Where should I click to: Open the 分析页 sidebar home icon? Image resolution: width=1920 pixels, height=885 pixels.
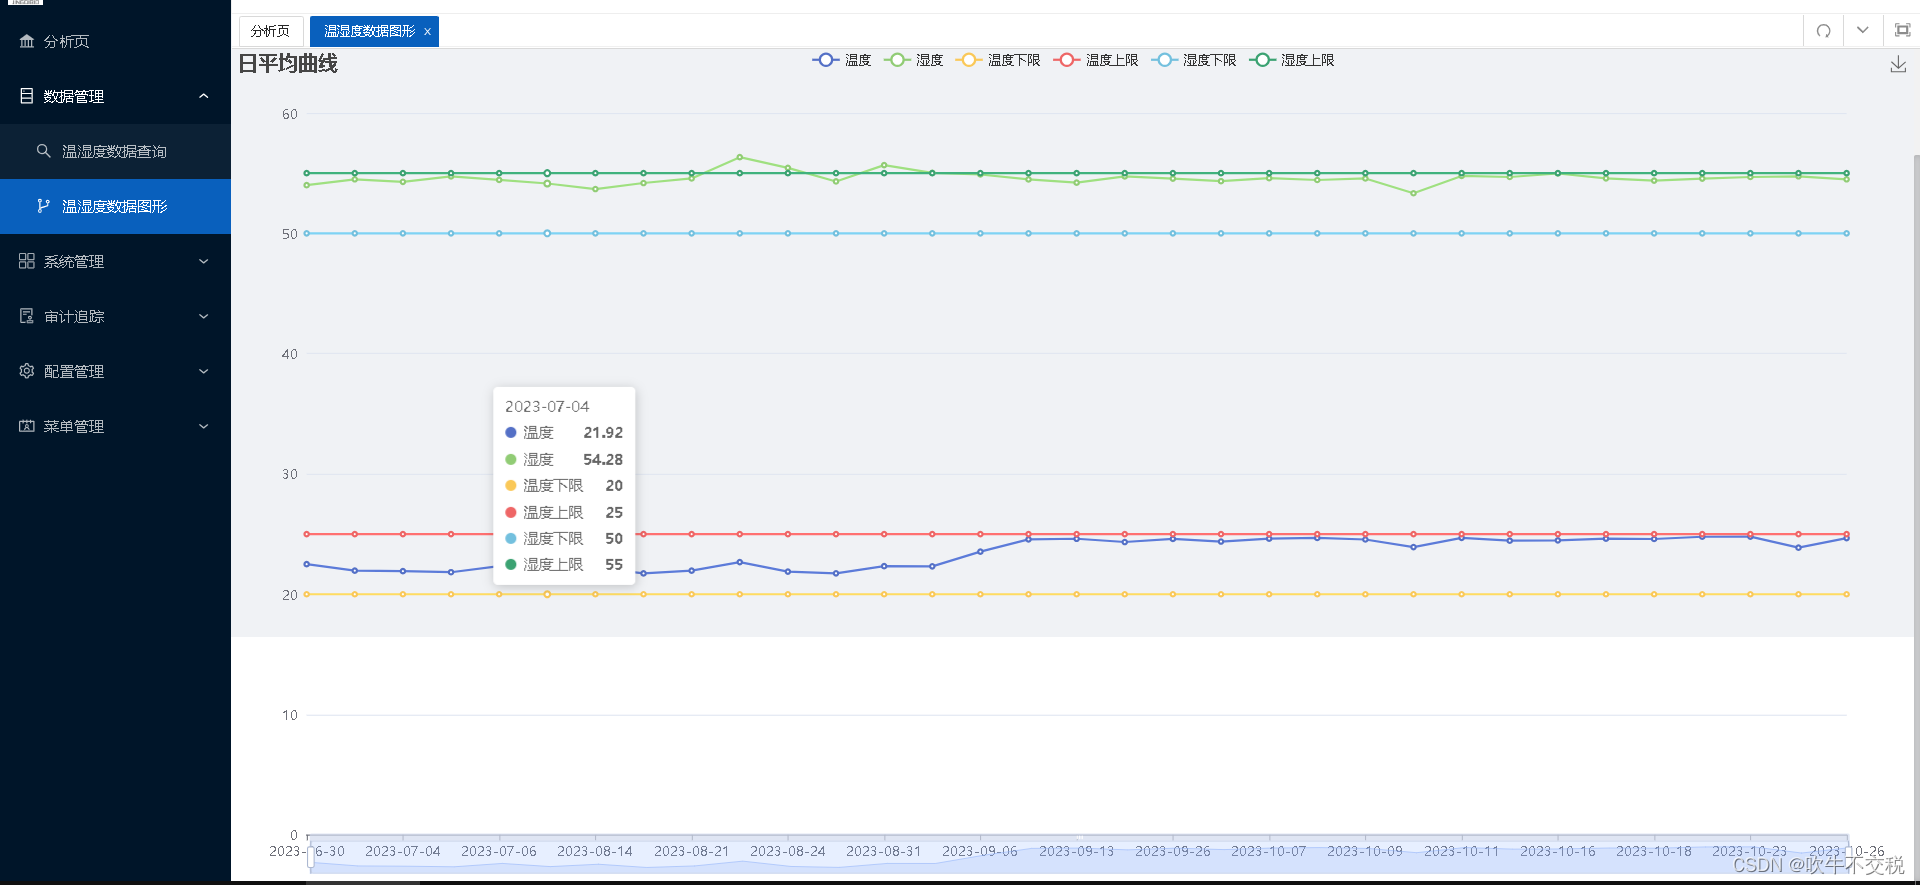click(x=27, y=41)
